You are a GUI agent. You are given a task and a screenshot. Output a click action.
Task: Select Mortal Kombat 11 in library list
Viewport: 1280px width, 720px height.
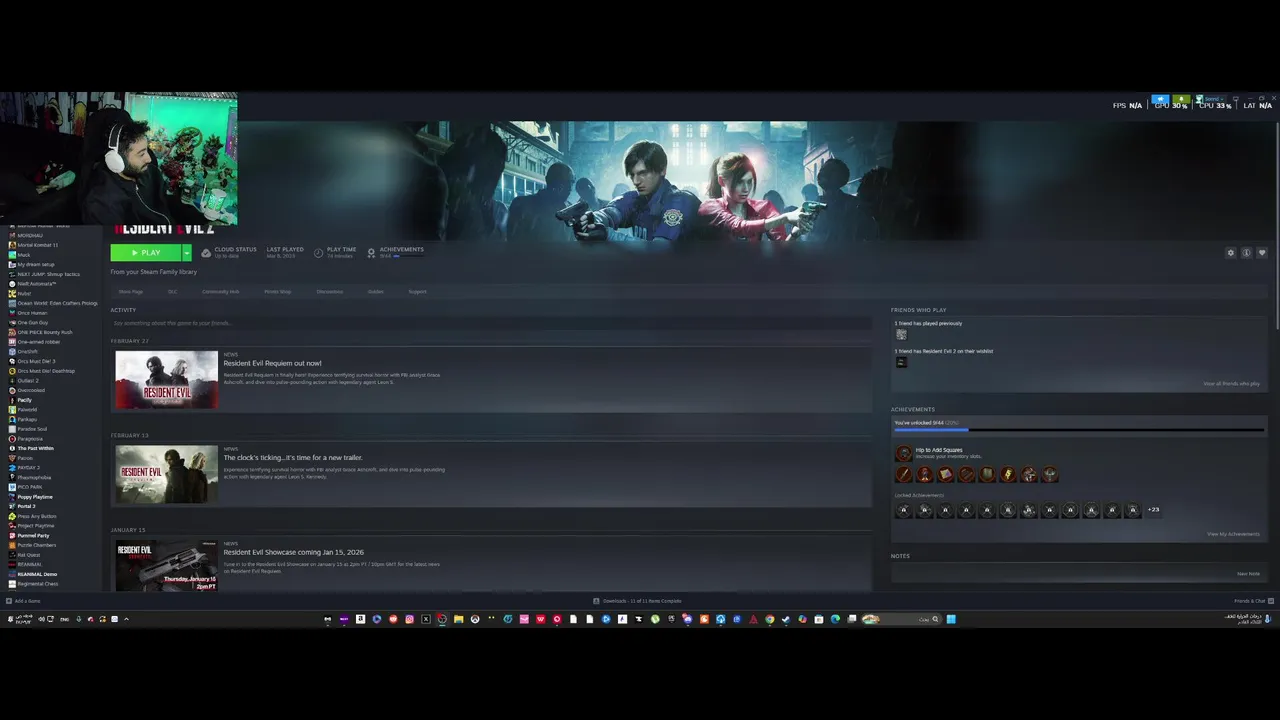point(37,245)
